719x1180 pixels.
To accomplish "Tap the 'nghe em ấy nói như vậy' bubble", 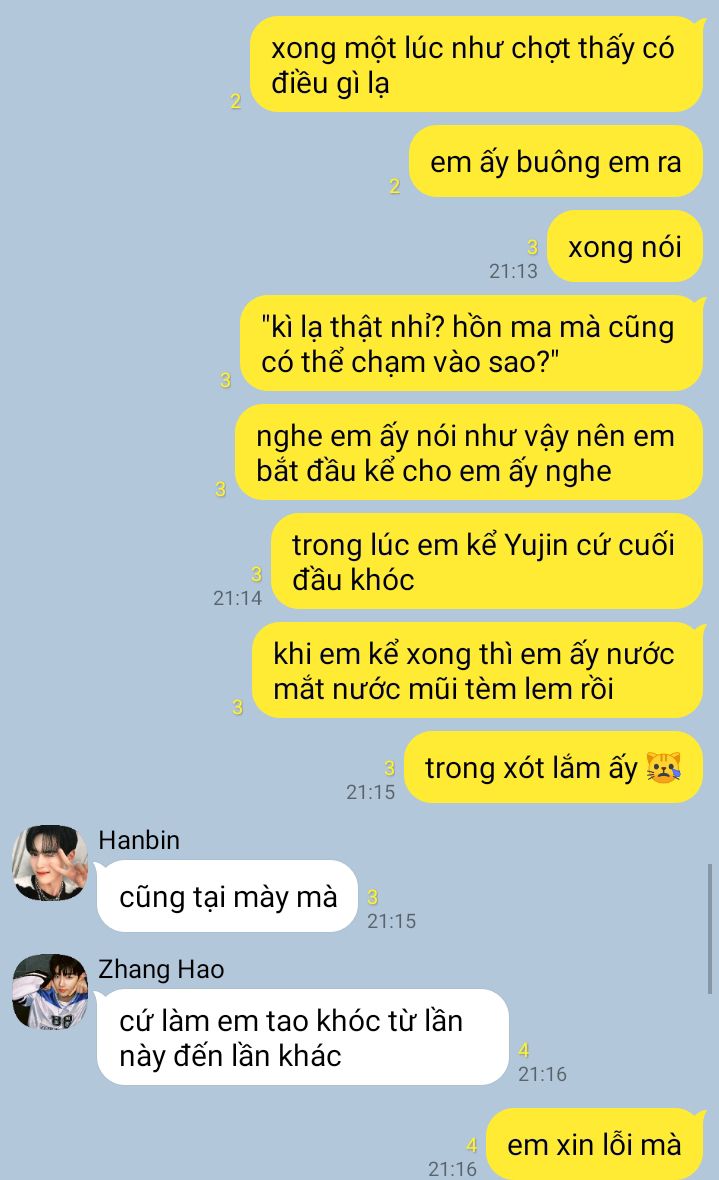I will point(469,453).
